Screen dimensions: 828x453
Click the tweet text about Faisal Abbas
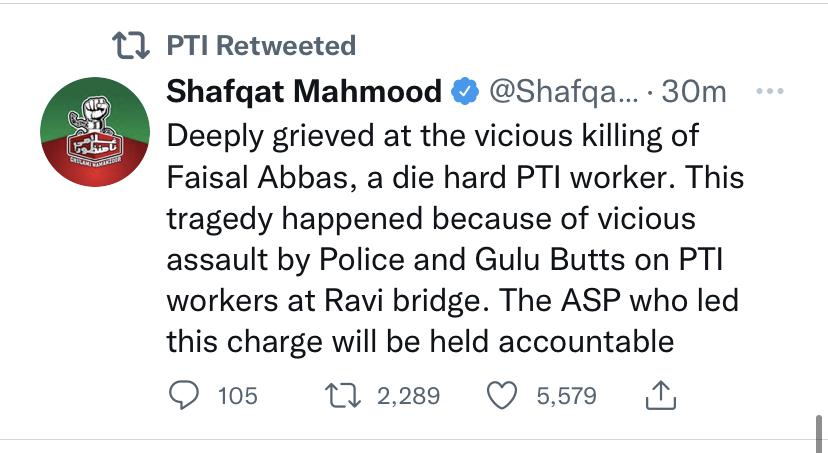click(x=455, y=239)
